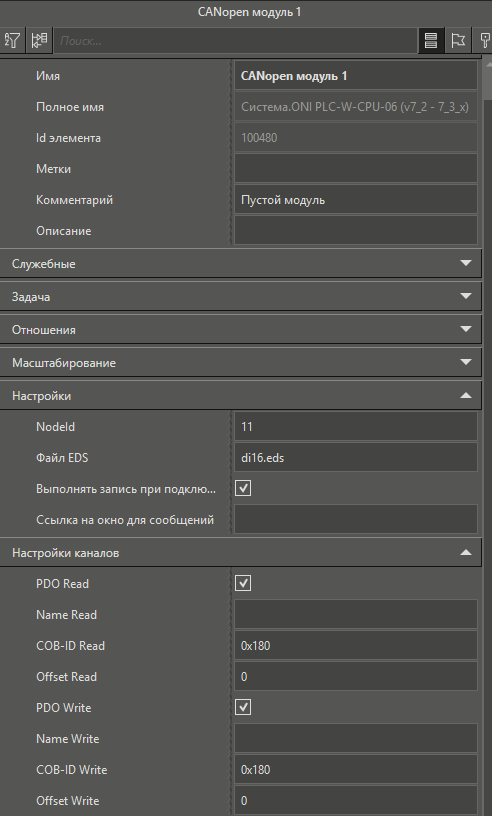Uncheck the PDO Write checkbox
The width and height of the screenshot is (492, 816).
[x=243, y=707]
